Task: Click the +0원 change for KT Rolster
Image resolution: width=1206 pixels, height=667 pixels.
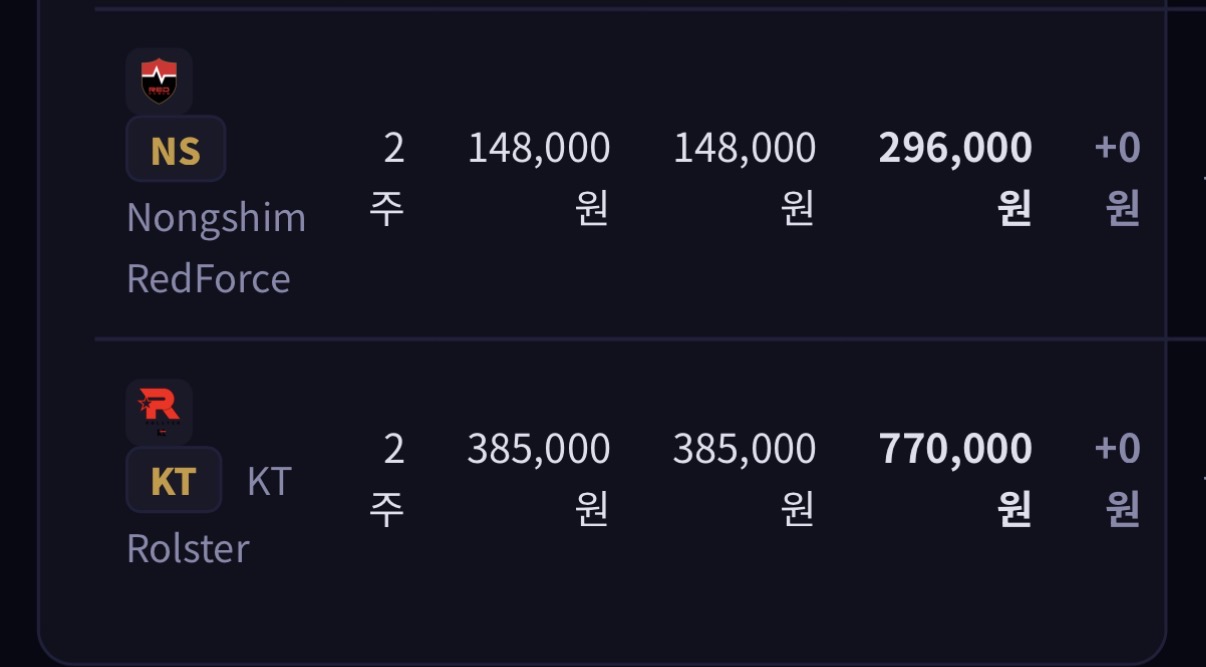Action: (x=1118, y=478)
